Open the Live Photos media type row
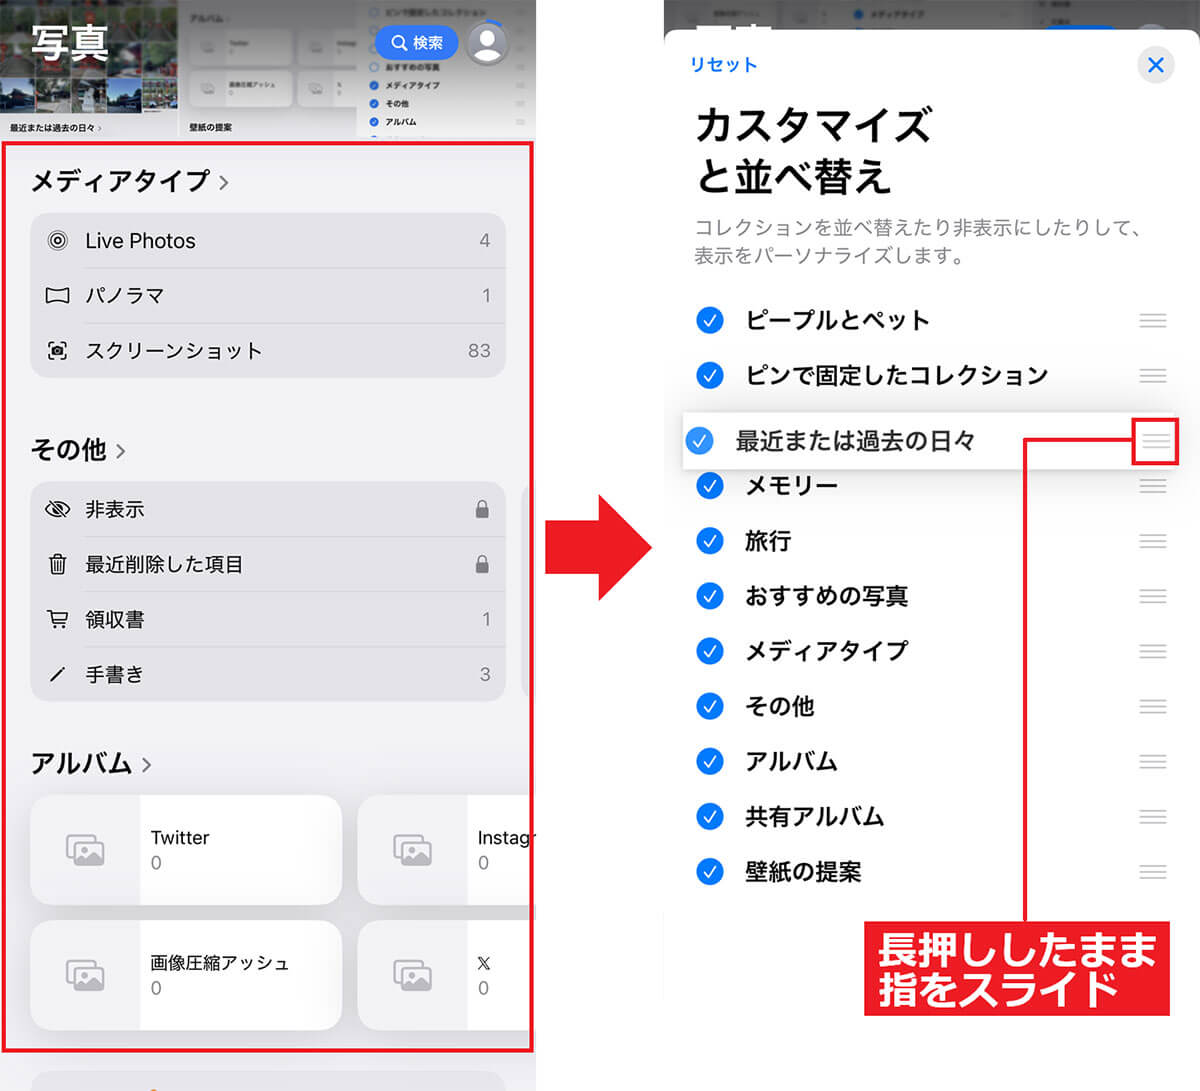This screenshot has width=1200, height=1091. 268,241
